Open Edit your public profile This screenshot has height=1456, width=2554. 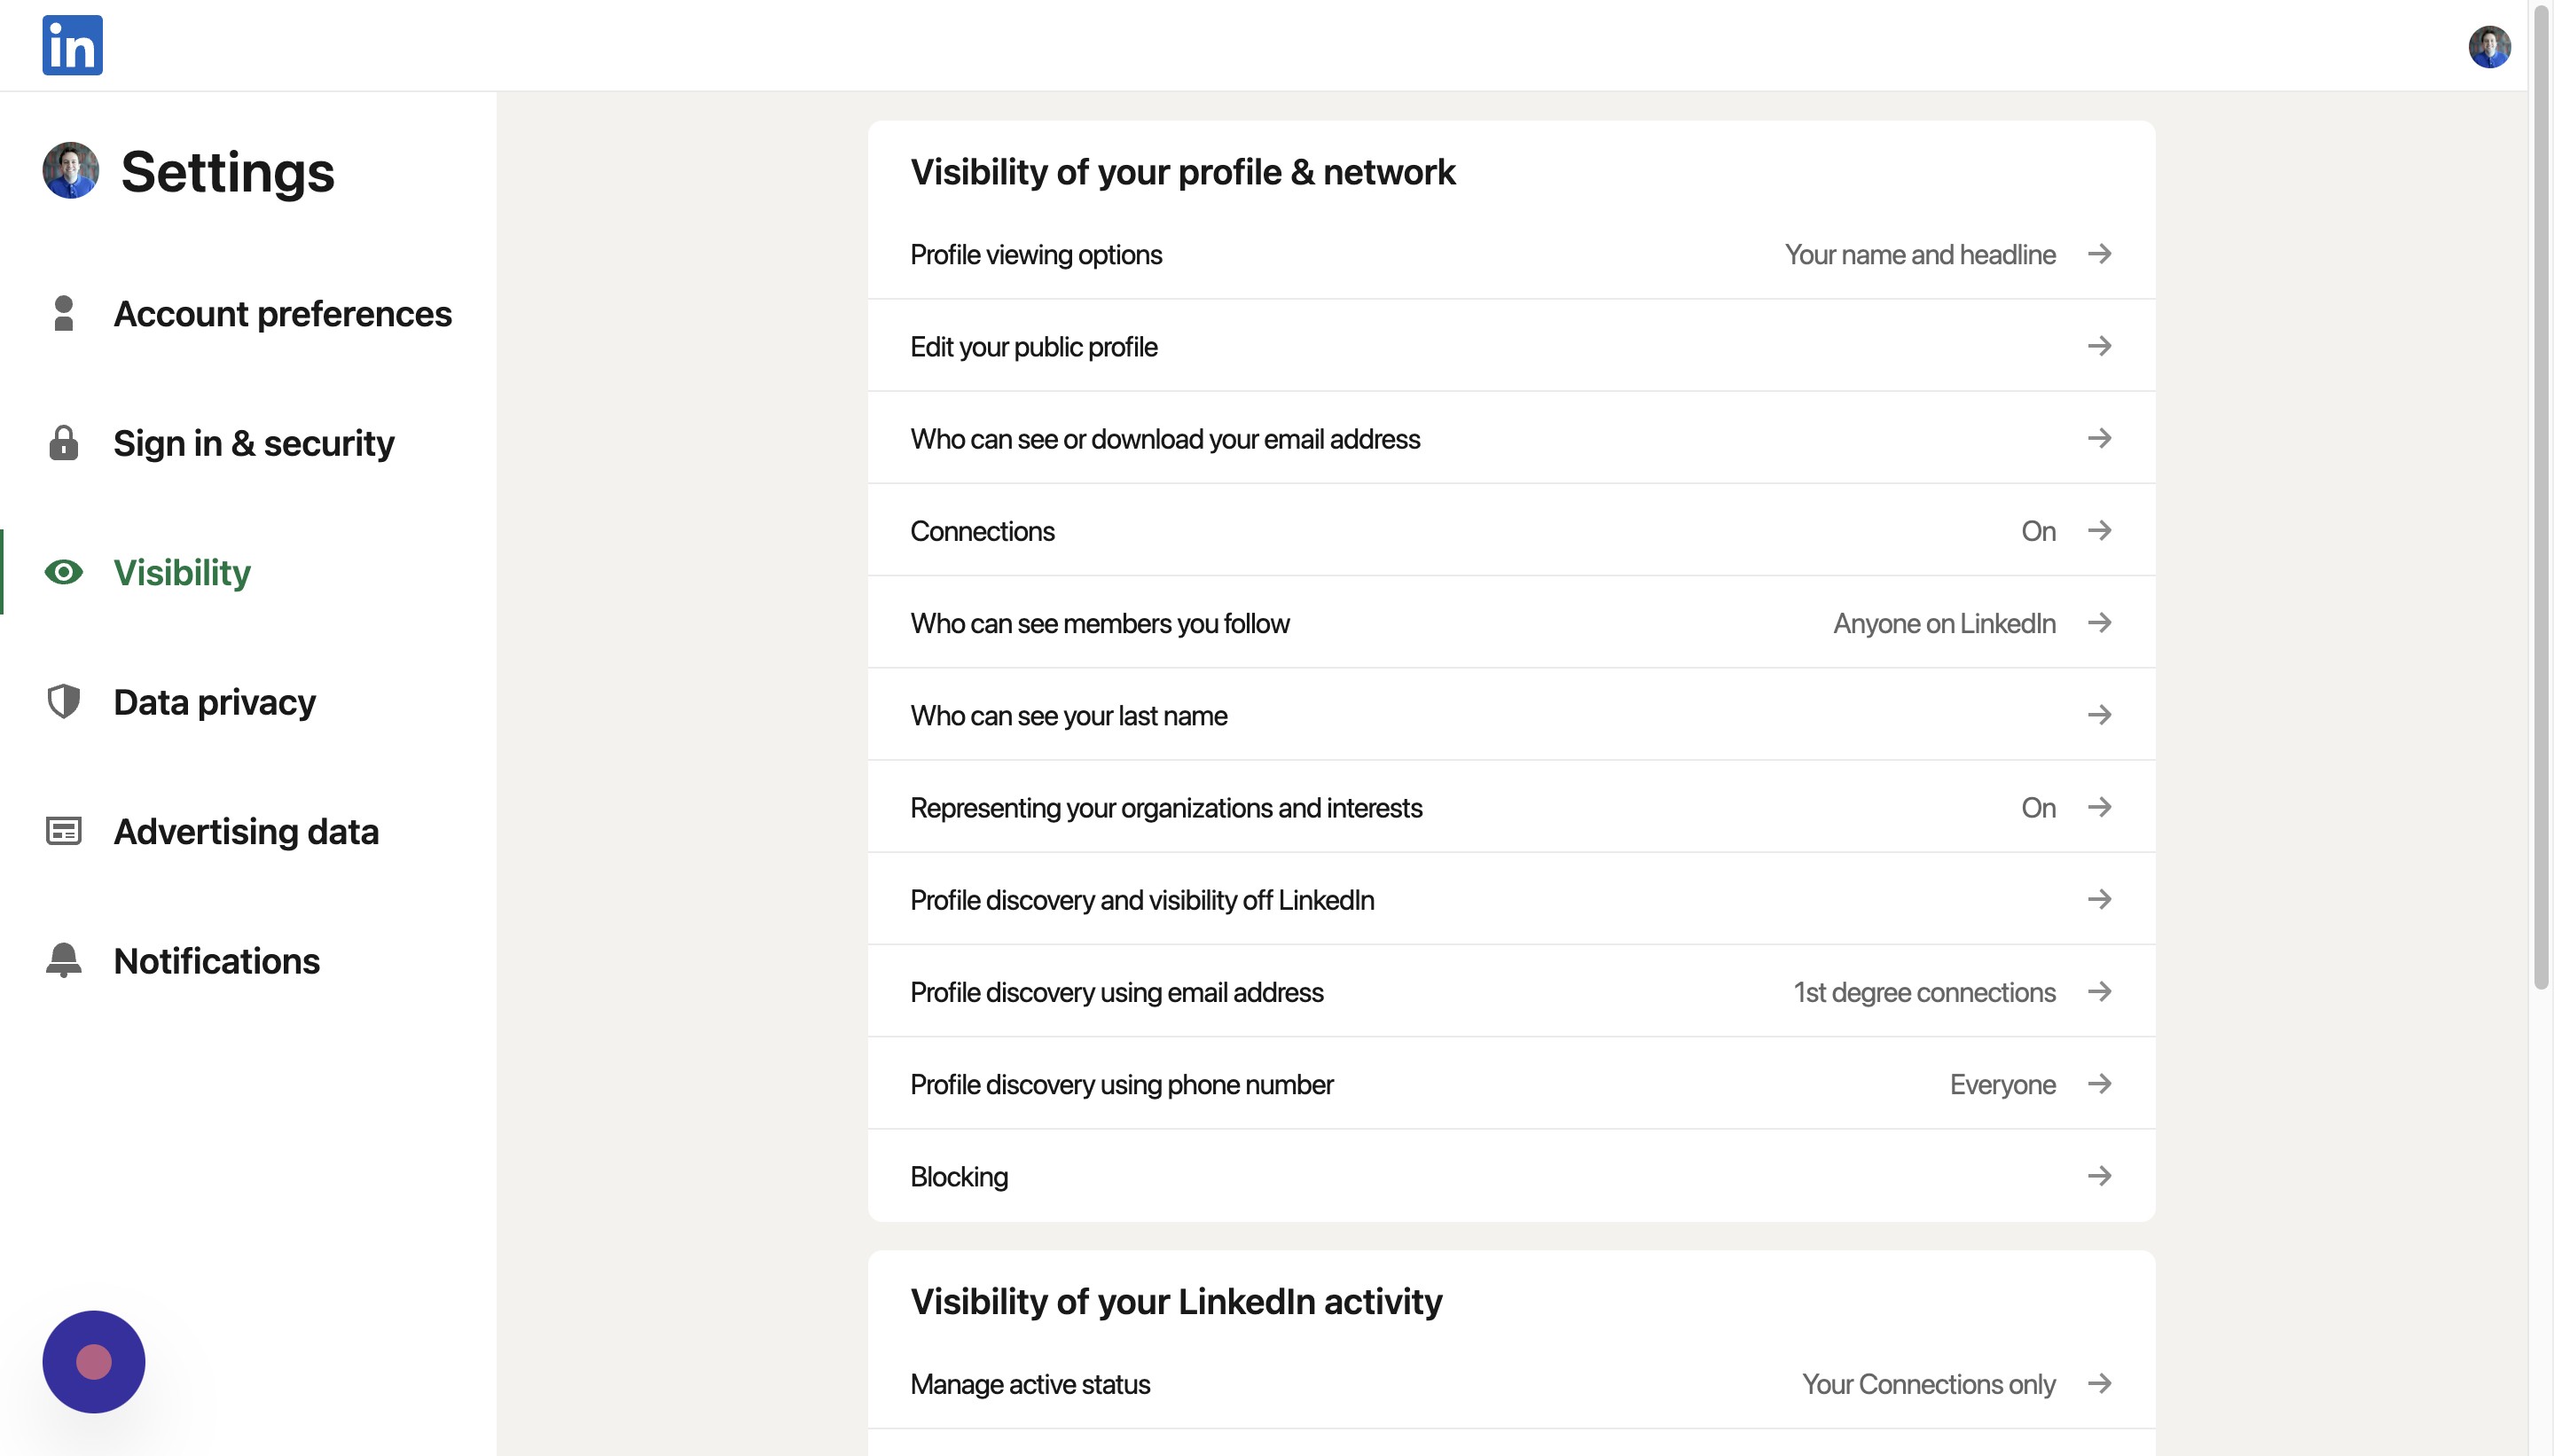(x=1510, y=346)
